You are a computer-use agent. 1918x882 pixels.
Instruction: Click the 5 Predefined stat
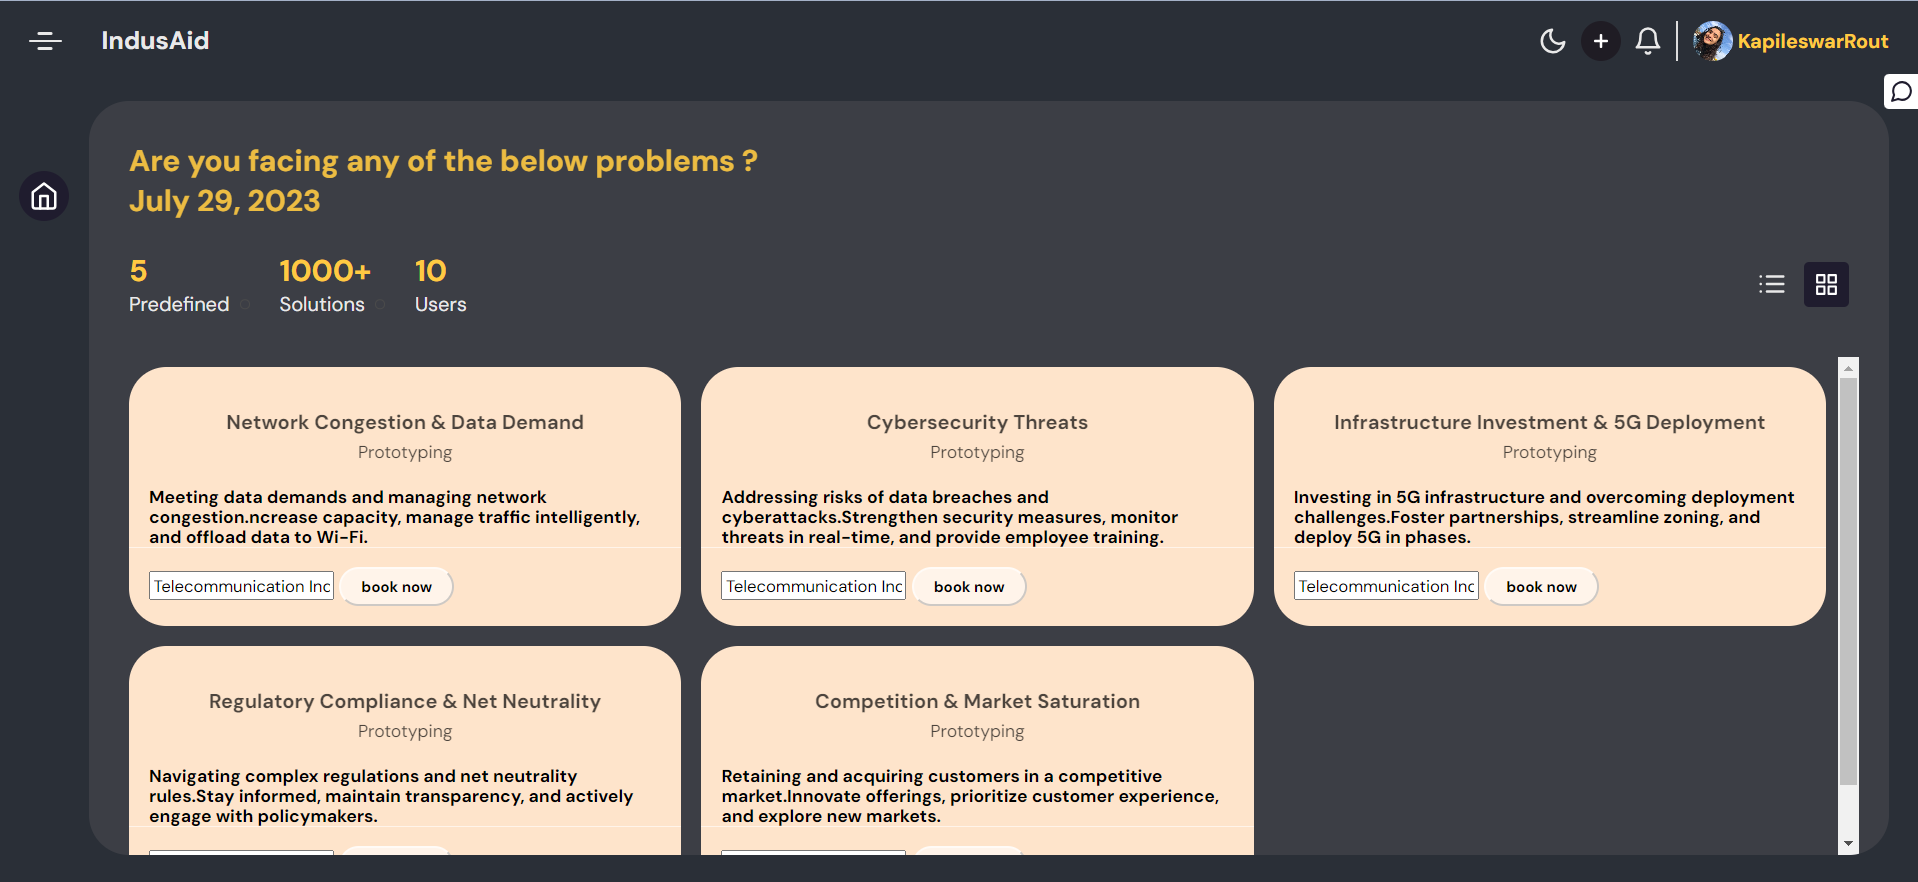[x=179, y=286]
